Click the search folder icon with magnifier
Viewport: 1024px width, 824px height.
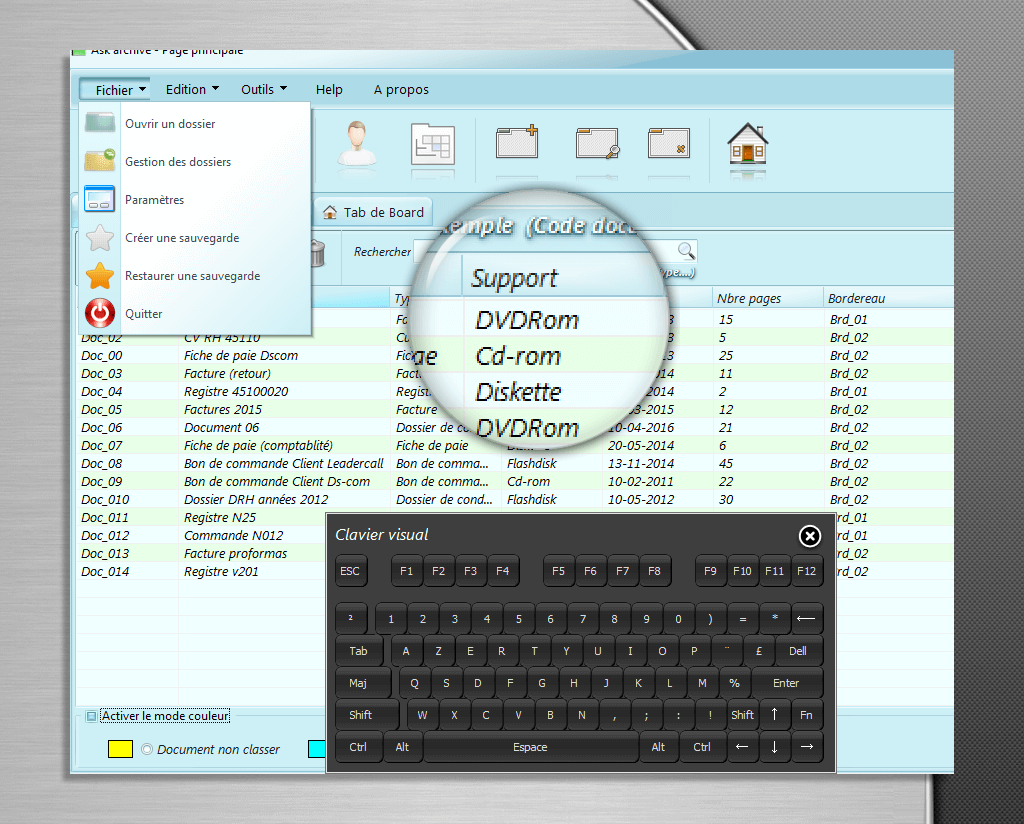[597, 143]
